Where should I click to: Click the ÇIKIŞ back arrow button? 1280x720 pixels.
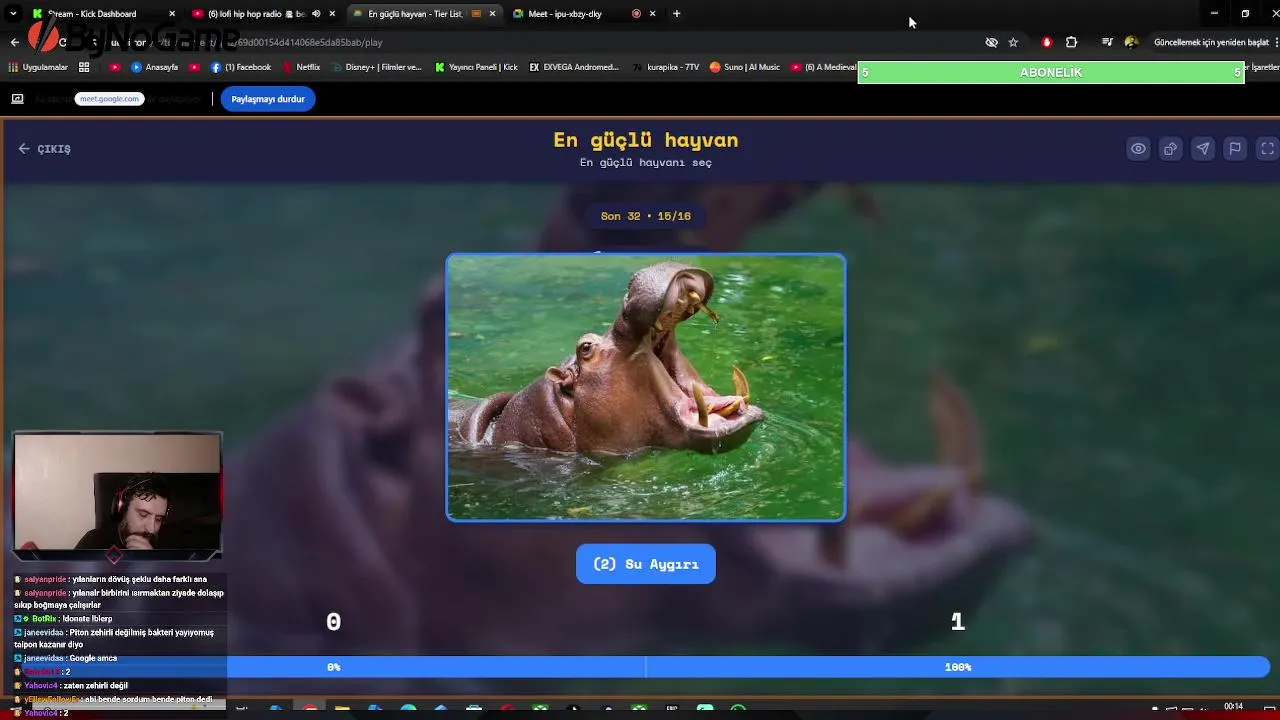[44, 149]
